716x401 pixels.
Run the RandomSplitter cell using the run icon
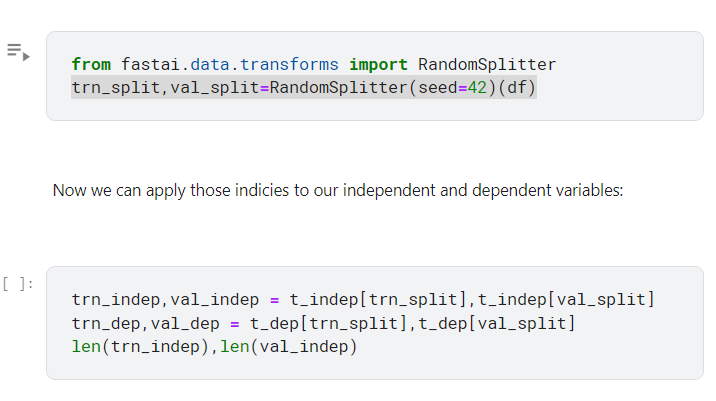click(18, 52)
